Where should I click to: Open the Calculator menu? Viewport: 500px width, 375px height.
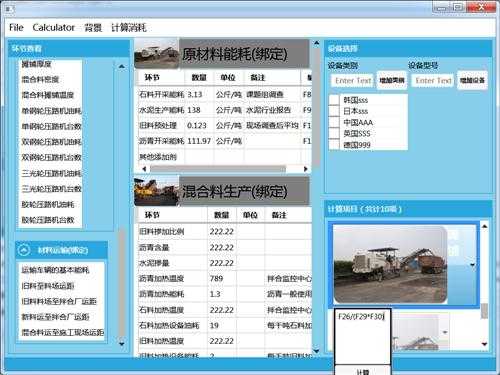53,27
